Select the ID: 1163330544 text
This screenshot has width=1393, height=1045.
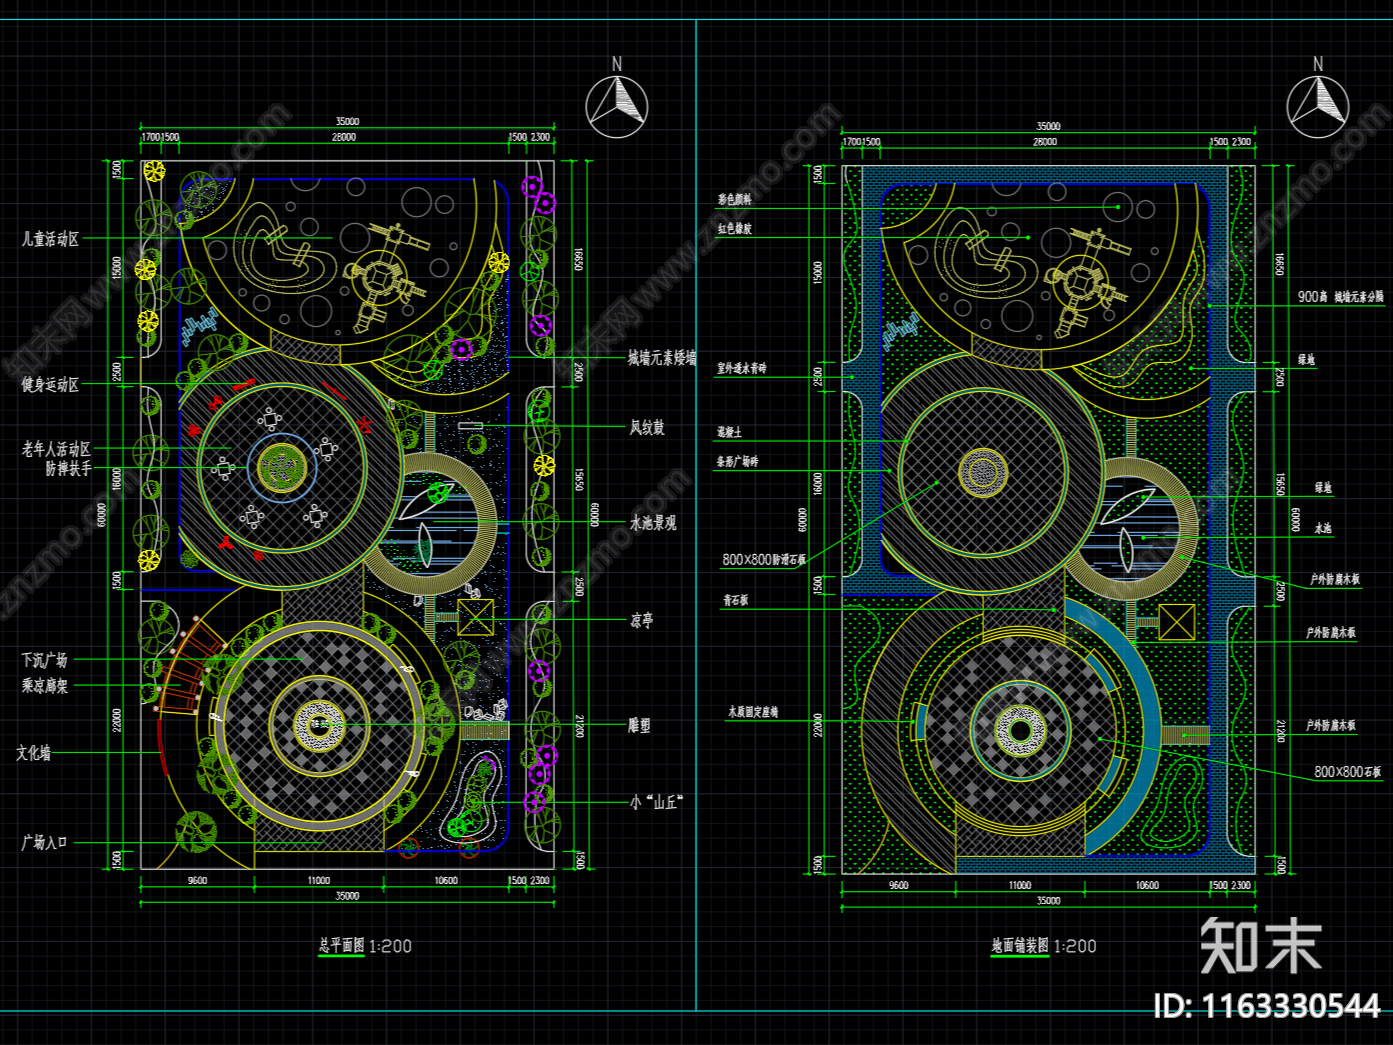pyautogui.click(x=1267, y=1005)
